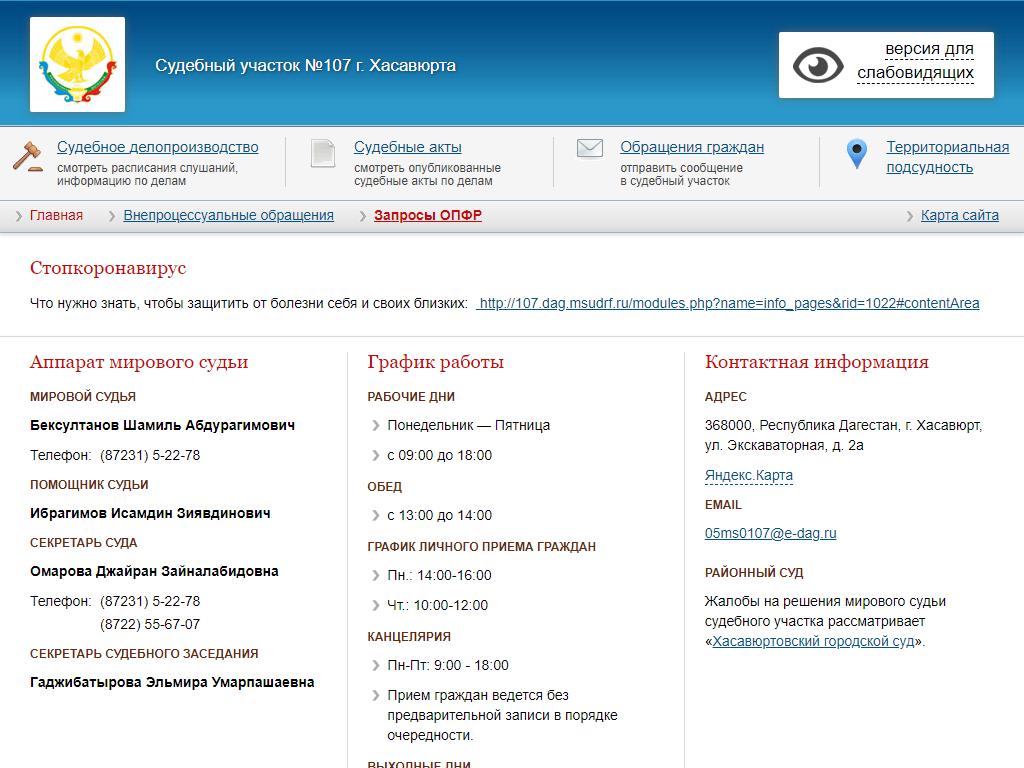Click the envelope icon for citizen appeals
This screenshot has height=768, width=1024.
pos(590,149)
